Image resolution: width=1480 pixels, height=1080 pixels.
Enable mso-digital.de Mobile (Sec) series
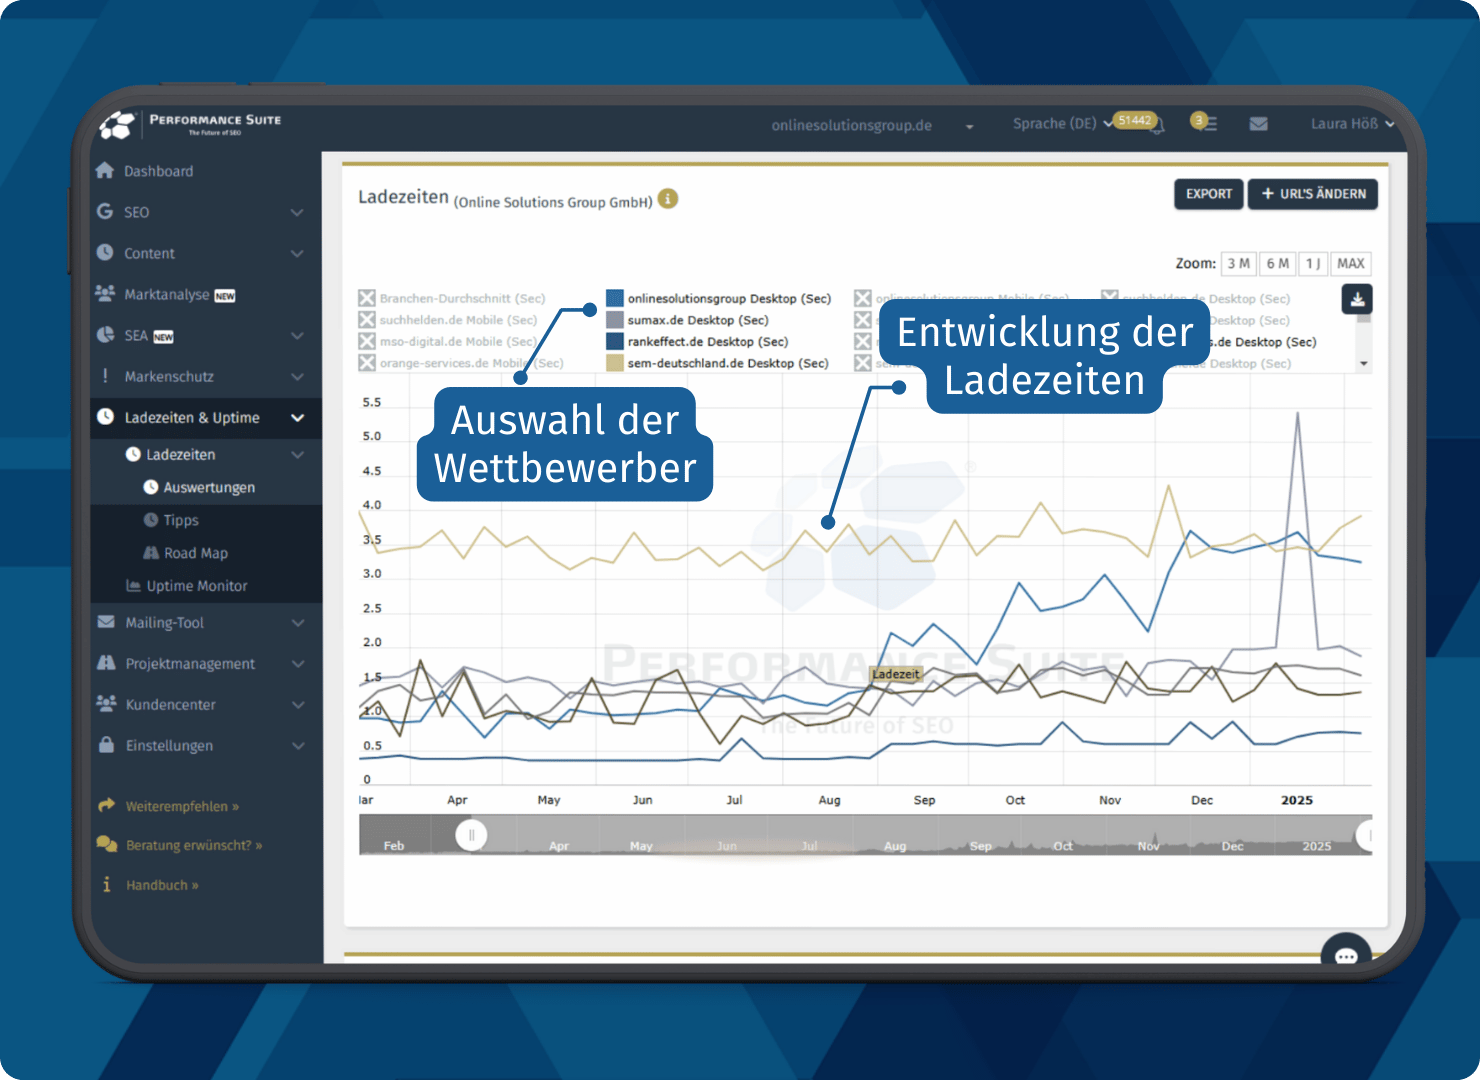(448, 341)
